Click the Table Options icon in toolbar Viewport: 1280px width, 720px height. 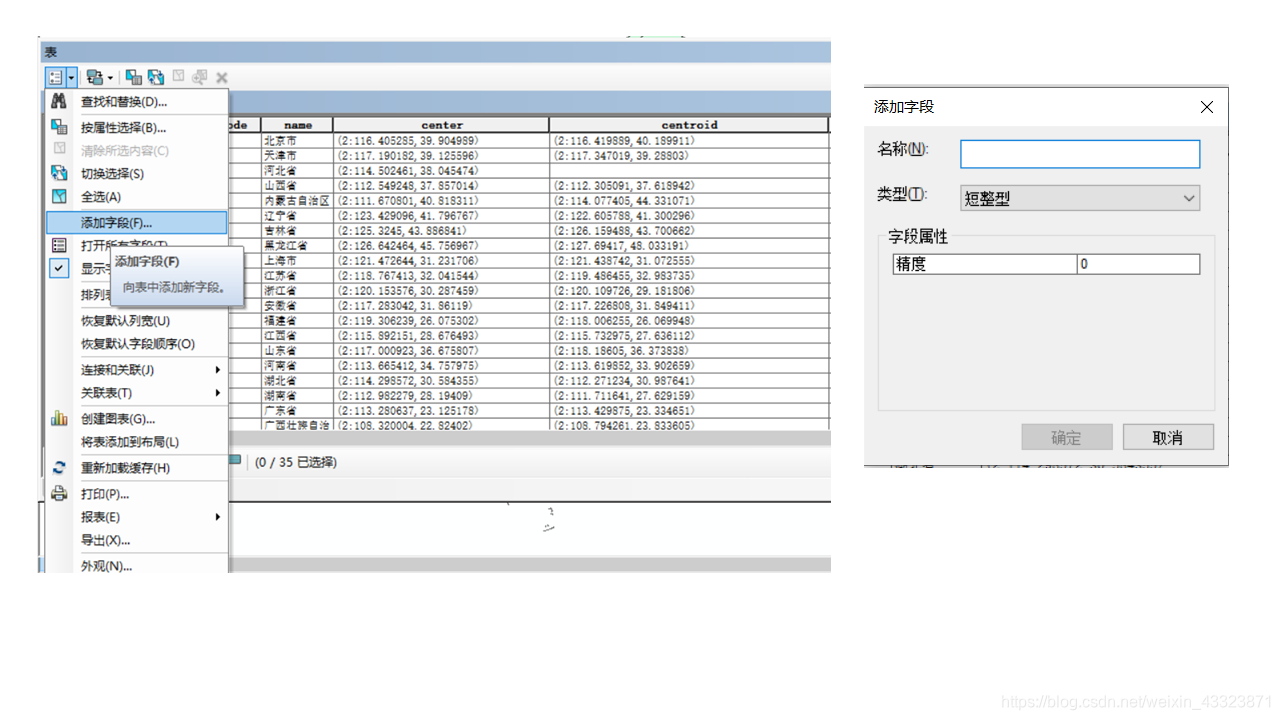pyautogui.click(x=56, y=77)
